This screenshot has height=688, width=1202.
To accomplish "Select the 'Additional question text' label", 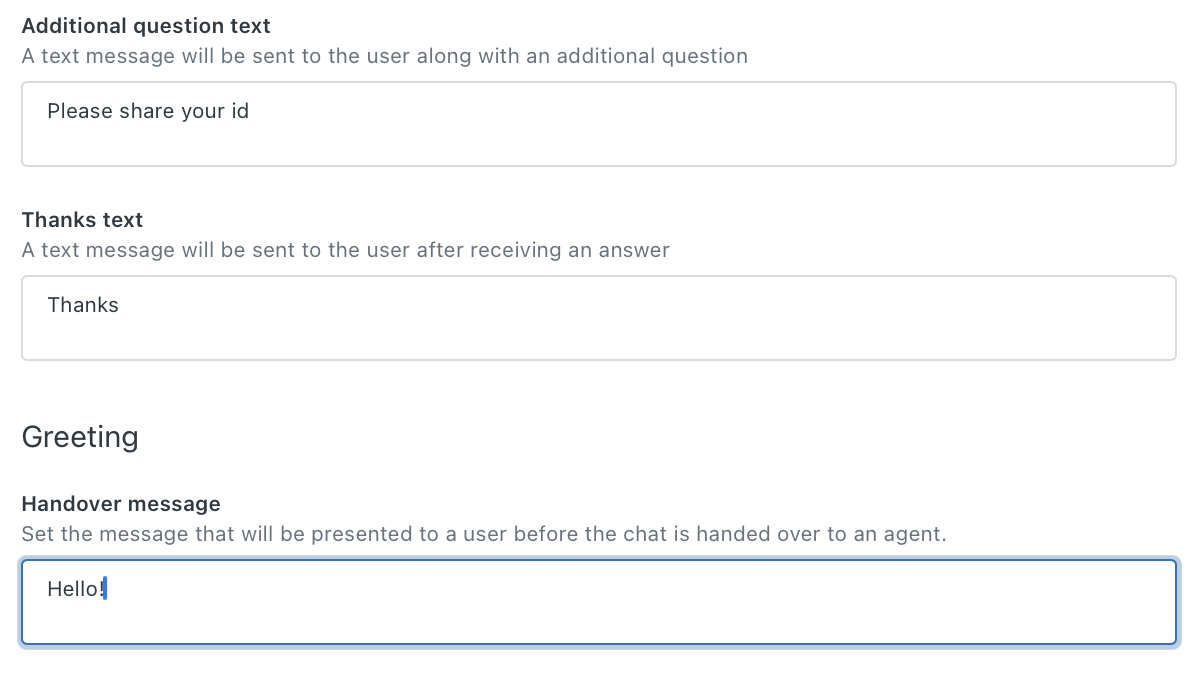I will 145,25.
